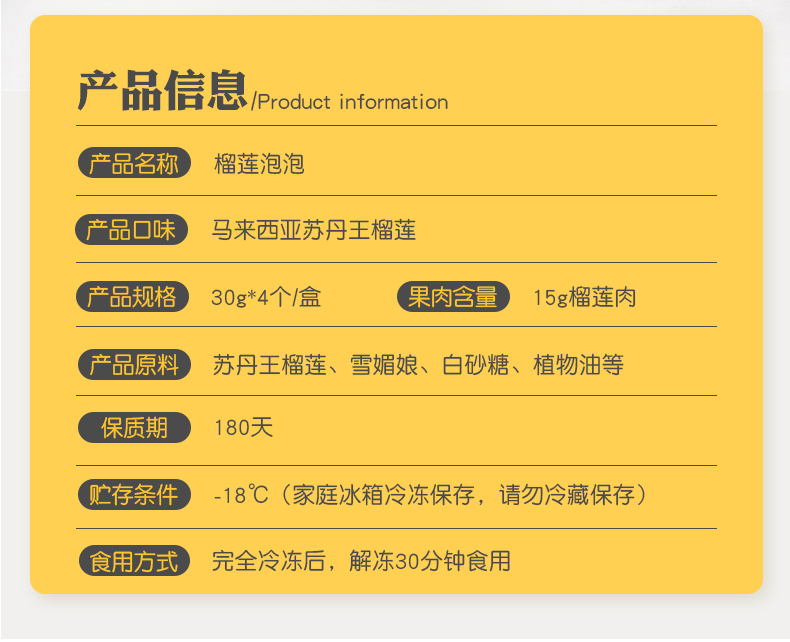Select the 保质期 label badge
Image resolution: width=790 pixels, height=642 pixels.
click(134, 428)
